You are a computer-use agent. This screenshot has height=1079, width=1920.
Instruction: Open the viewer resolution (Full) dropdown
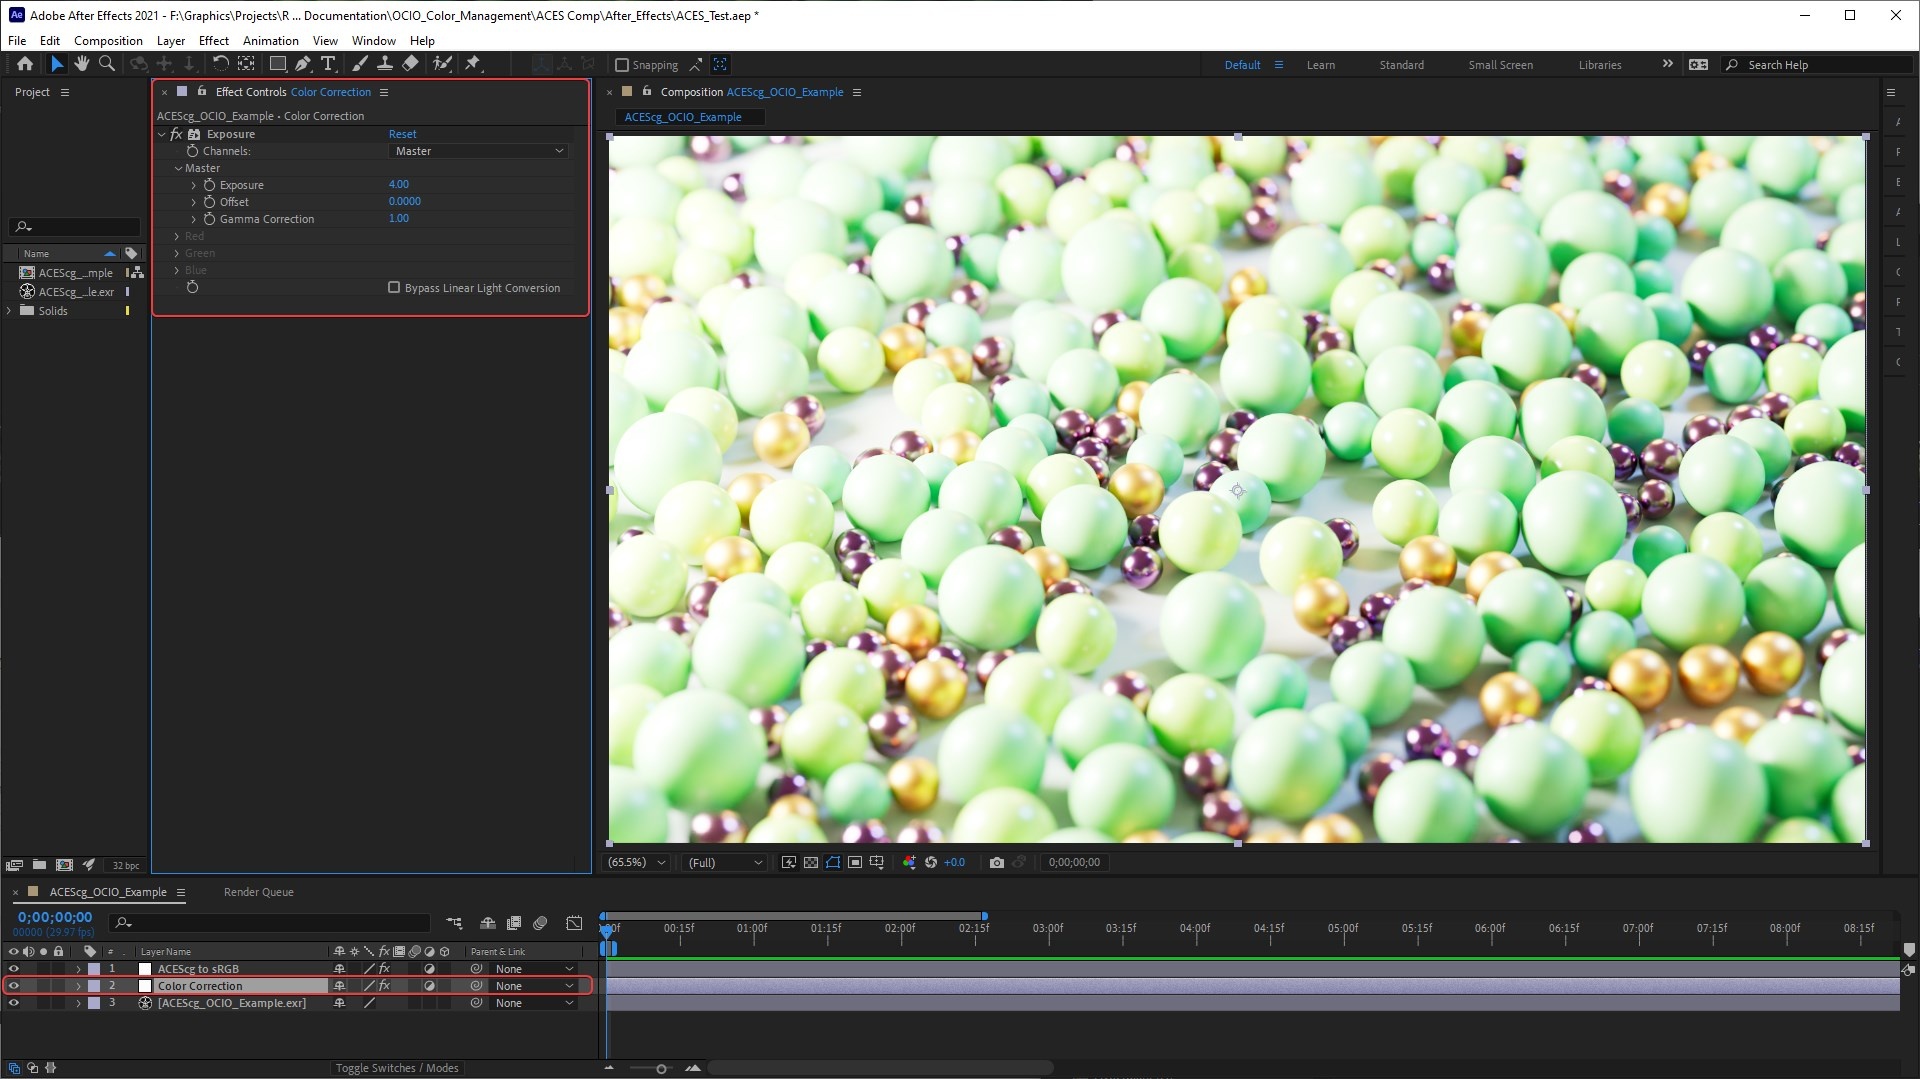[x=725, y=862]
